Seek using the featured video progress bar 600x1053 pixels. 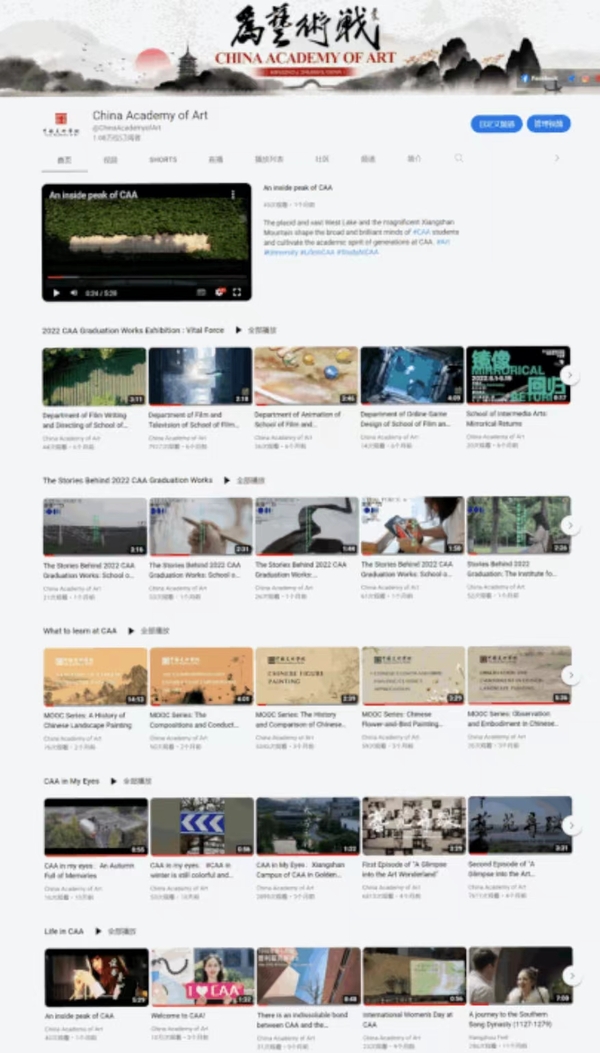(145, 281)
